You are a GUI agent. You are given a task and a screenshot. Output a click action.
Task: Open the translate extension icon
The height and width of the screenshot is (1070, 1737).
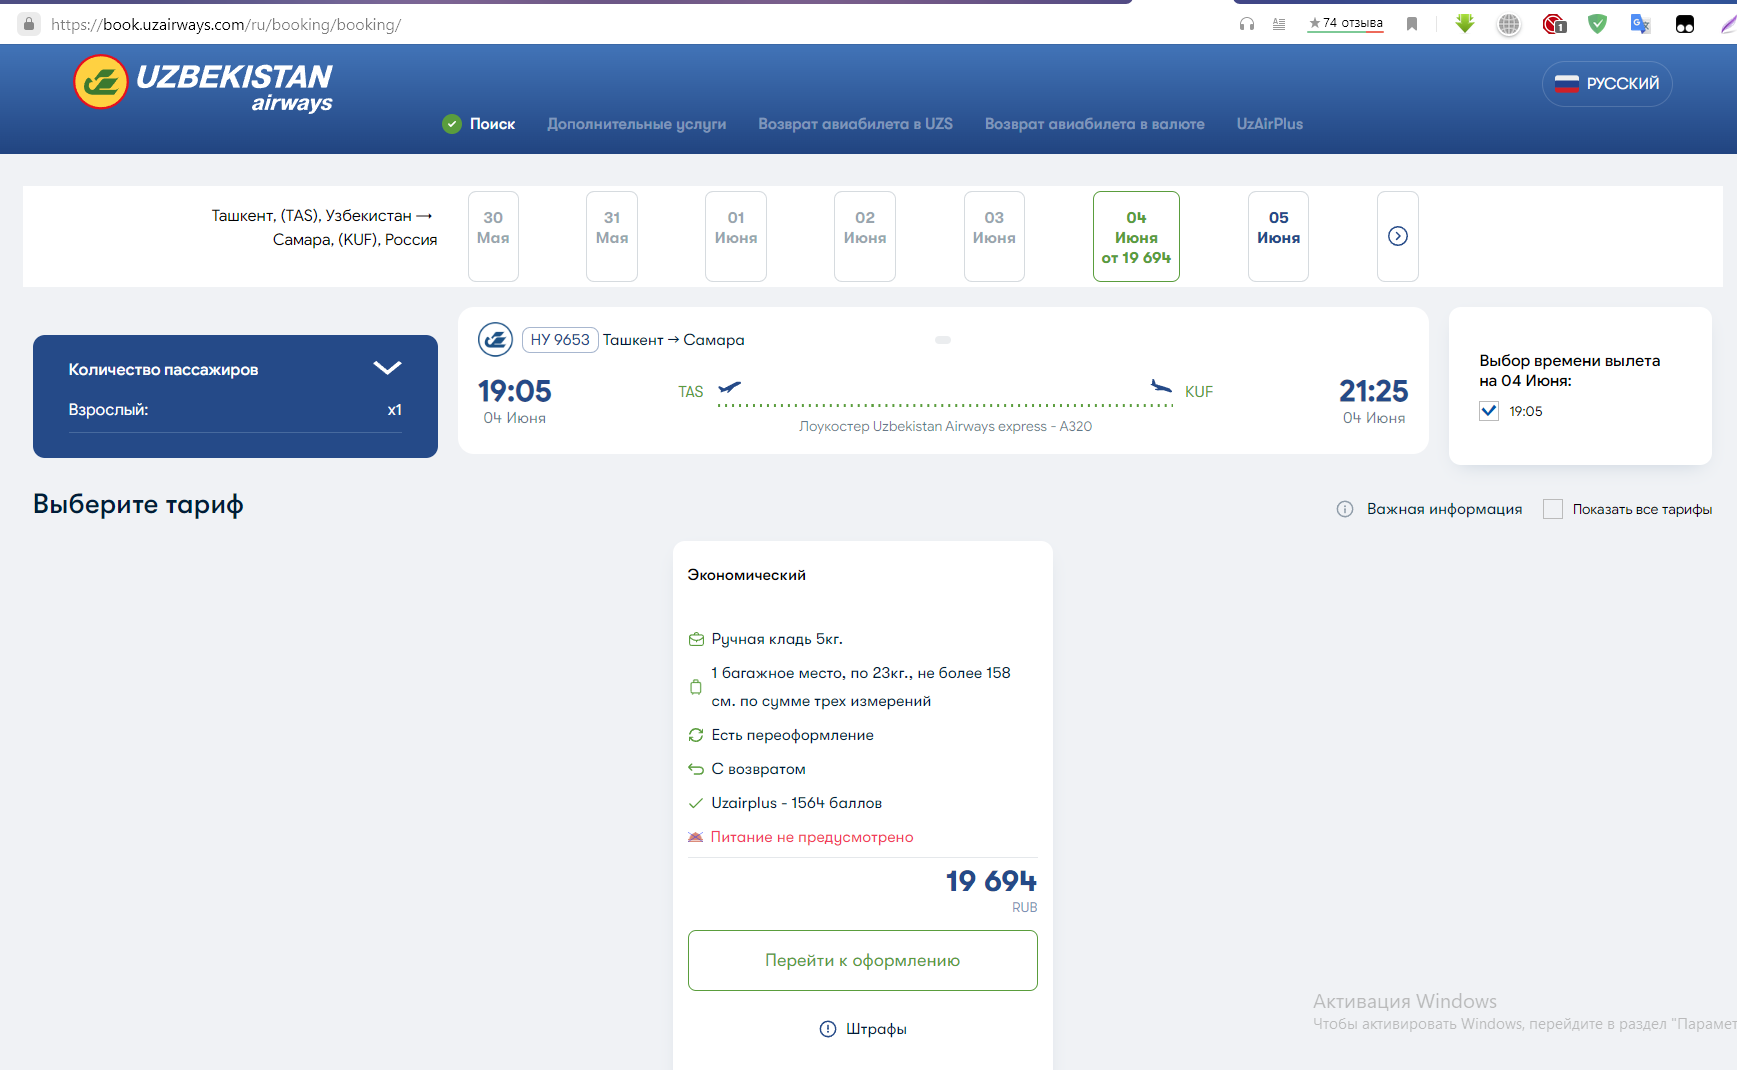pos(1640,24)
